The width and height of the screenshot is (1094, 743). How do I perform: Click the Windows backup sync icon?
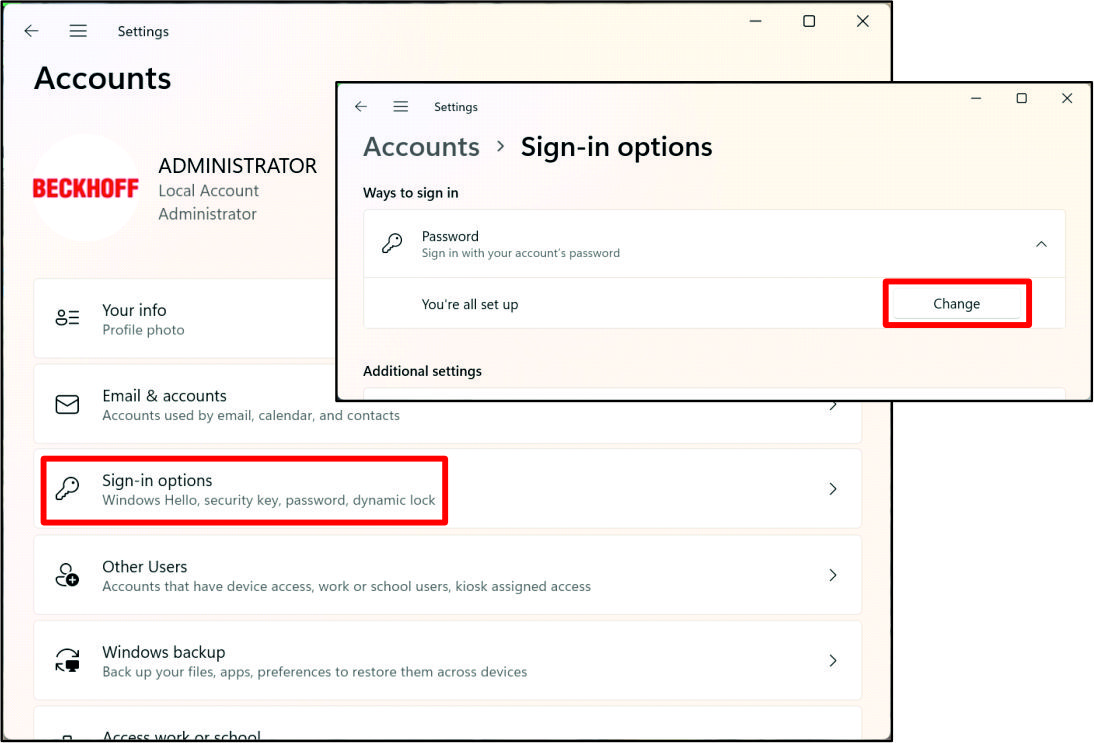coord(67,660)
